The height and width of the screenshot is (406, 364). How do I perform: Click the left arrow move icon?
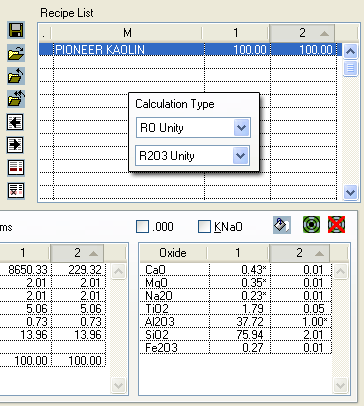tap(15, 122)
